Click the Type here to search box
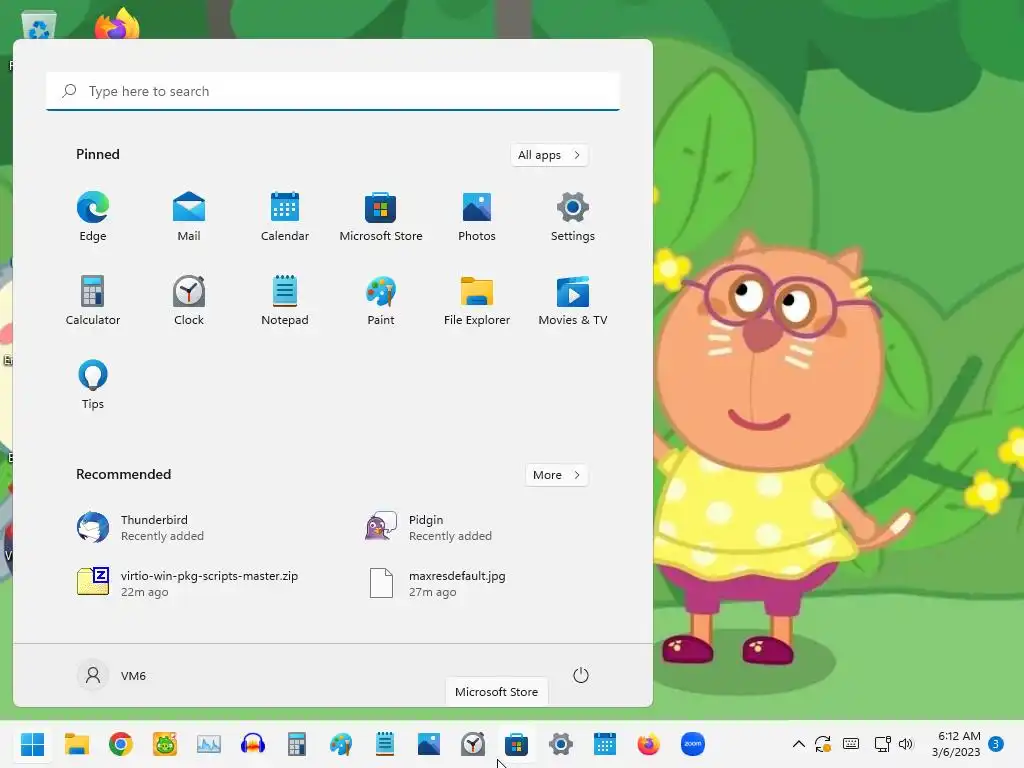Viewport: 1024px width, 768px height. tap(333, 91)
